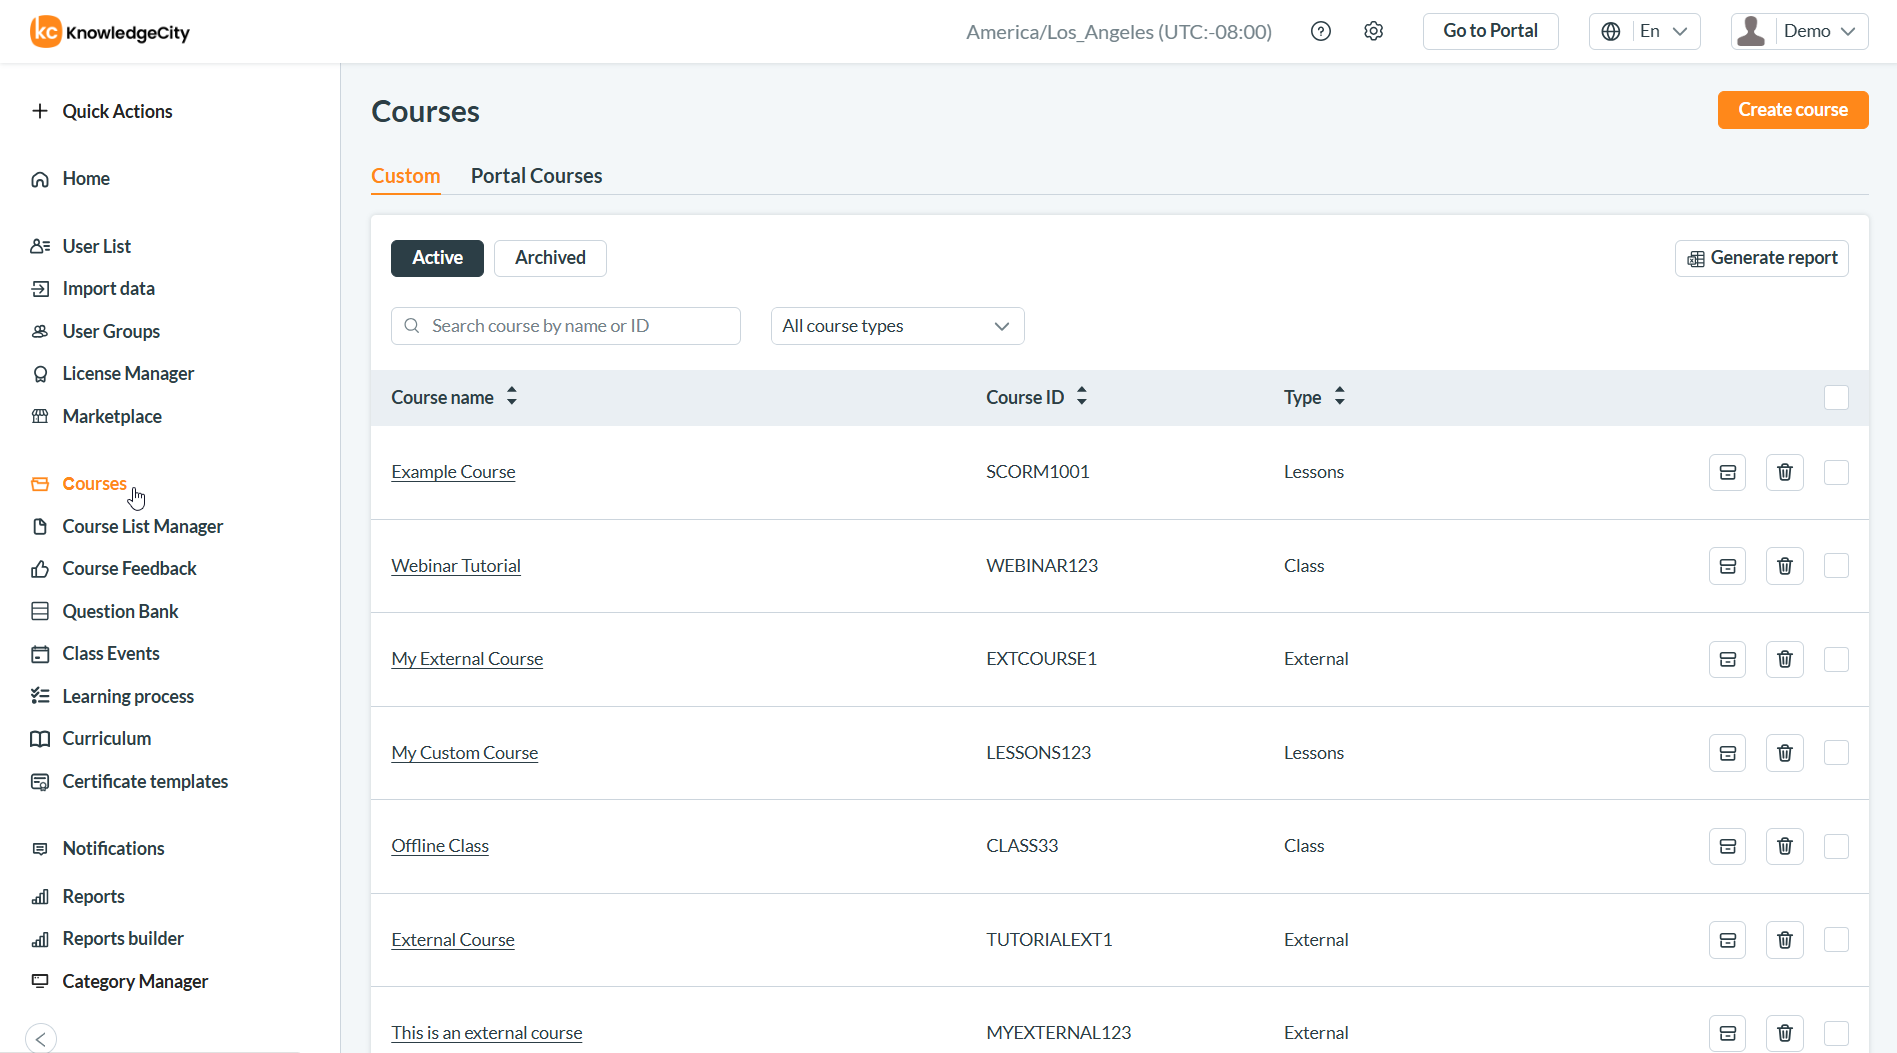Image resolution: width=1897 pixels, height=1053 pixels.
Task: Archive the Example Course row
Action: (x=1727, y=472)
